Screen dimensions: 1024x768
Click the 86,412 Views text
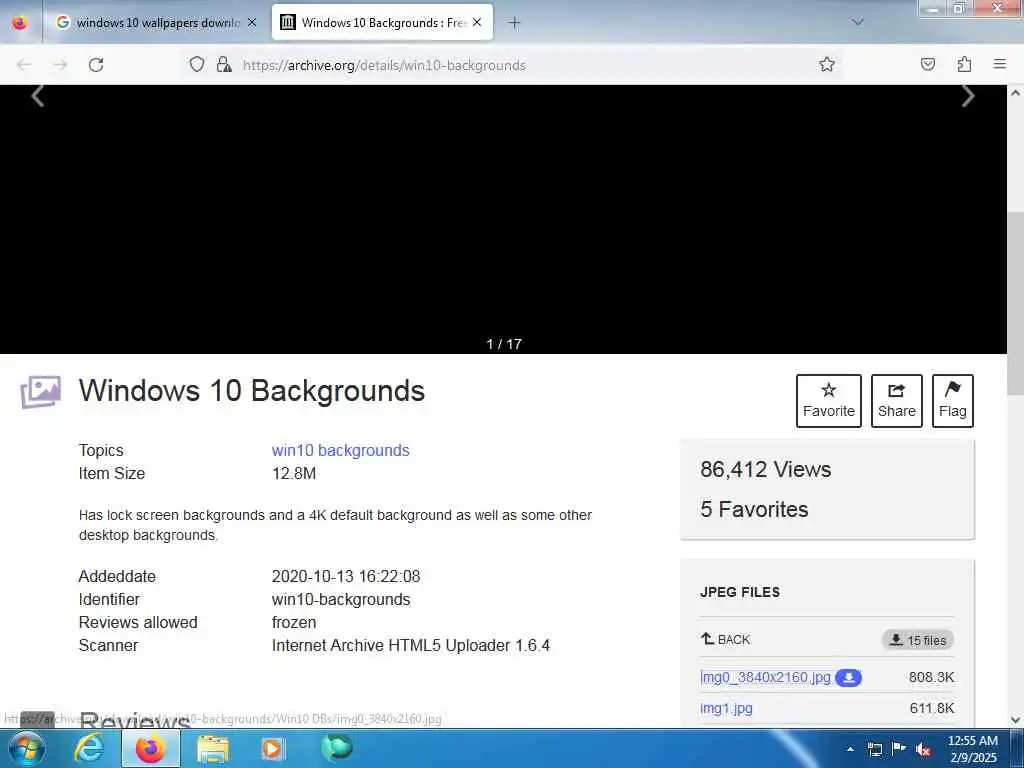click(x=765, y=470)
